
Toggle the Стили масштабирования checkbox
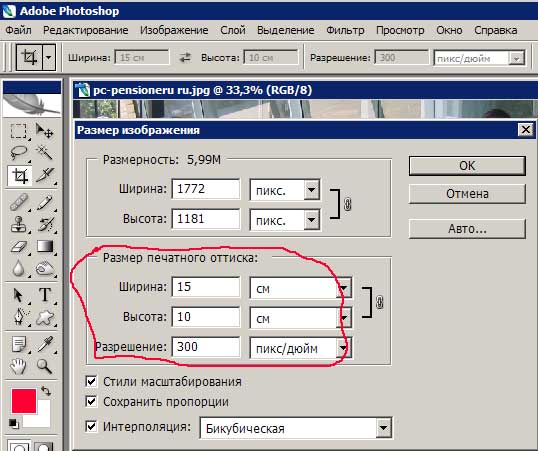click(x=91, y=381)
